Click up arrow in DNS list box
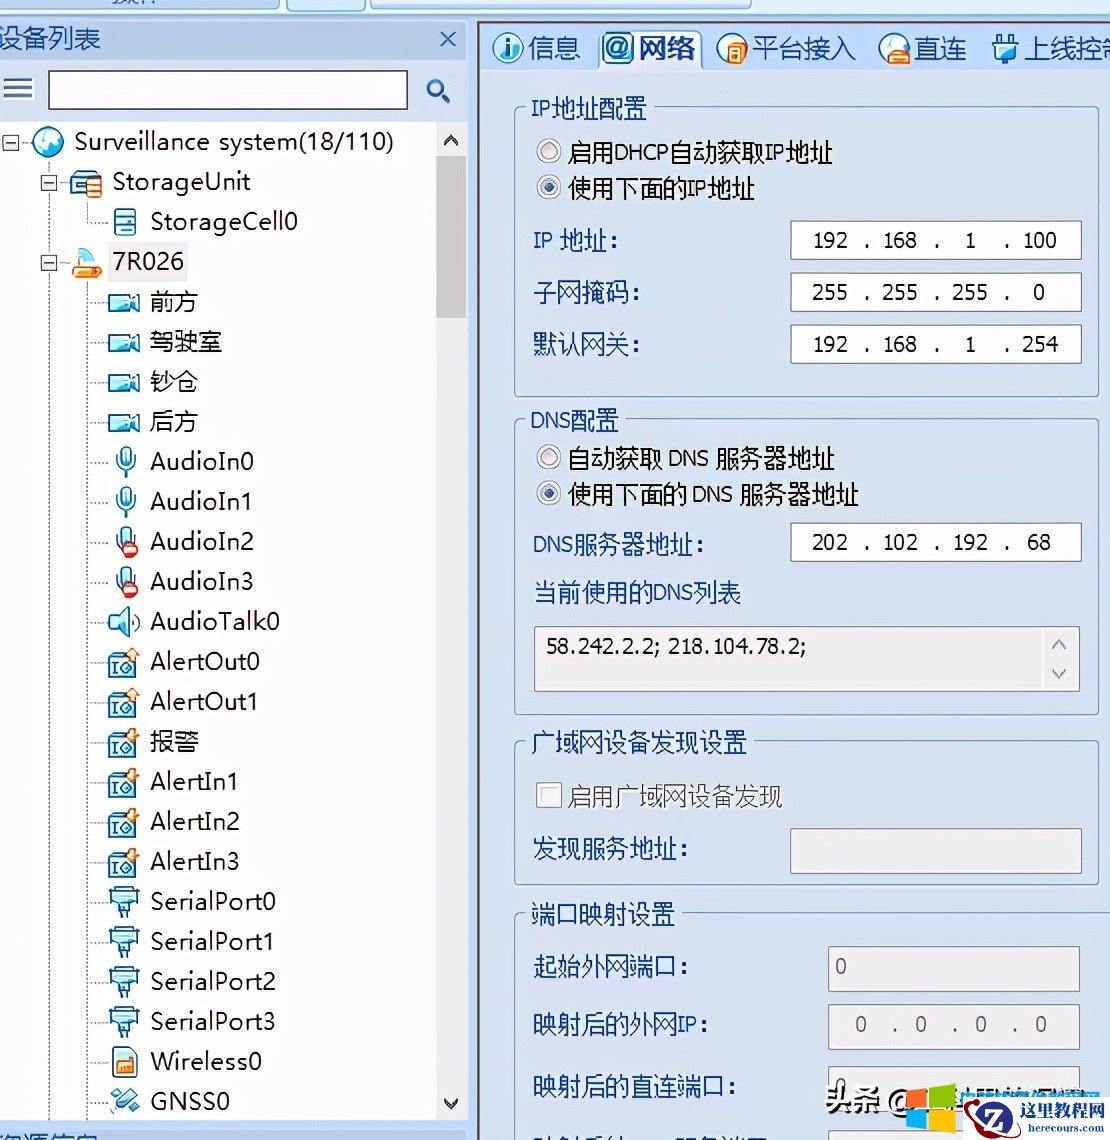The width and height of the screenshot is (1110, 1140). click(1059, 644)
